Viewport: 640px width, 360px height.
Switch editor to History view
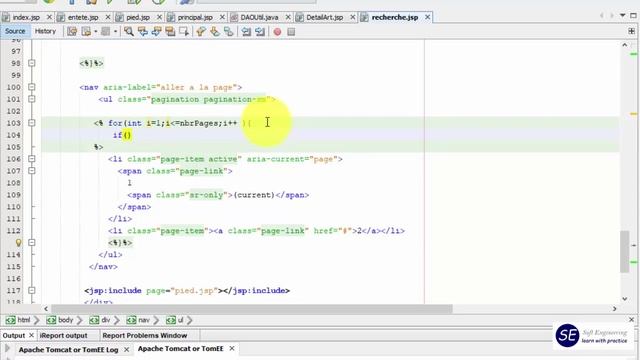tap(45, 31)
